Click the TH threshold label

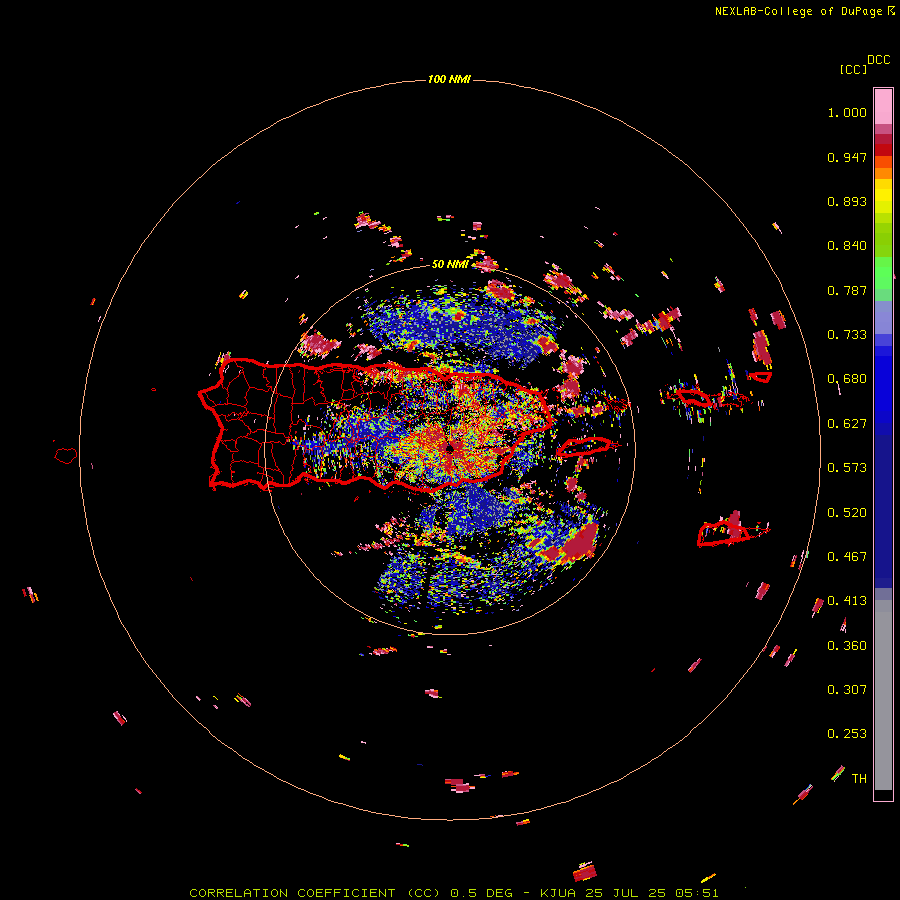tap(859, 779)
